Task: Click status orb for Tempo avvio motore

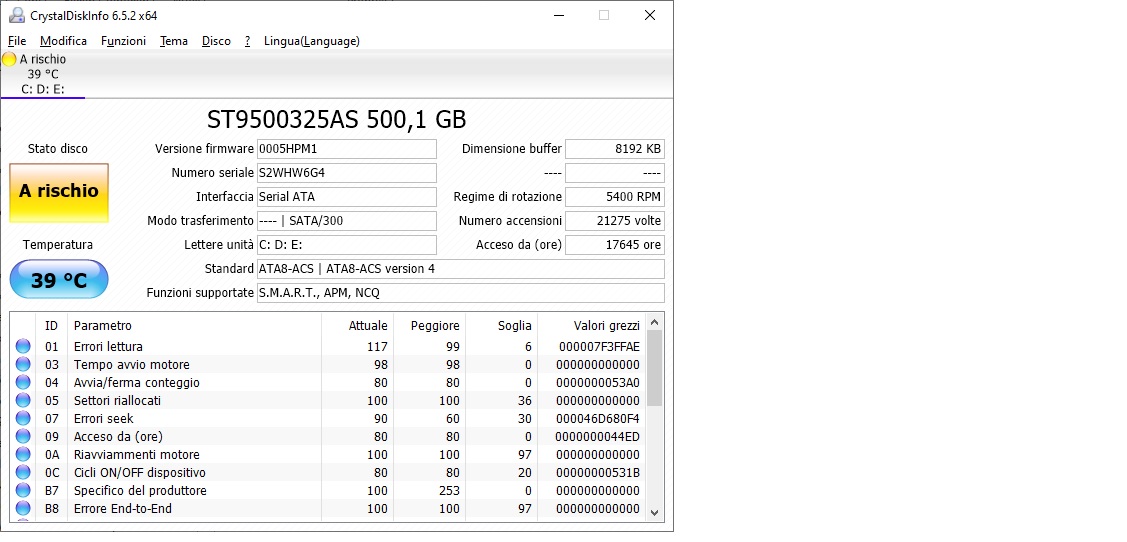Action: coord(23,364)
